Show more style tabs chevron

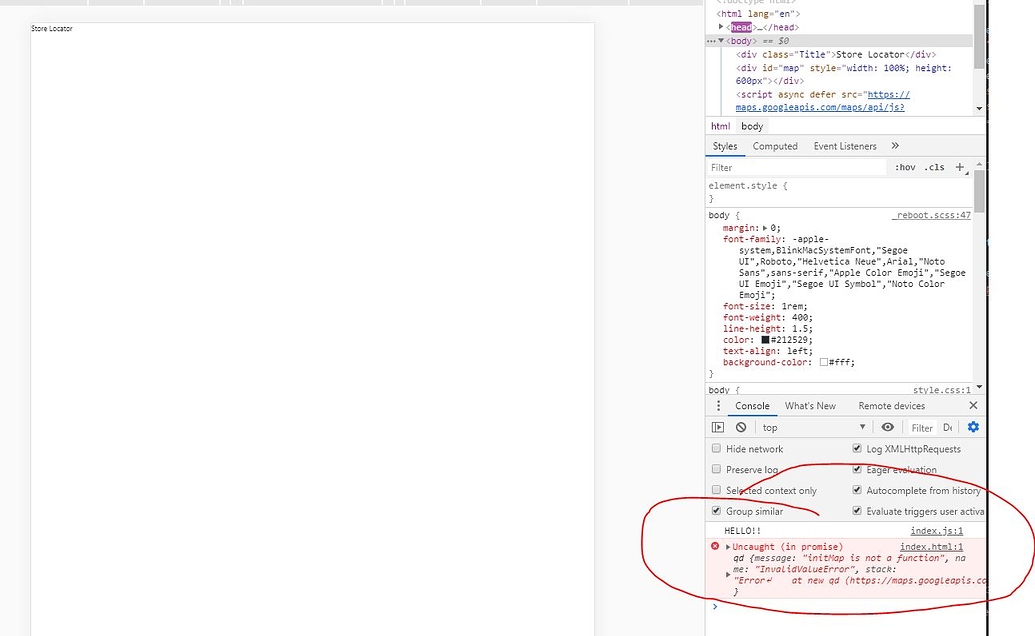pos(895,146)
